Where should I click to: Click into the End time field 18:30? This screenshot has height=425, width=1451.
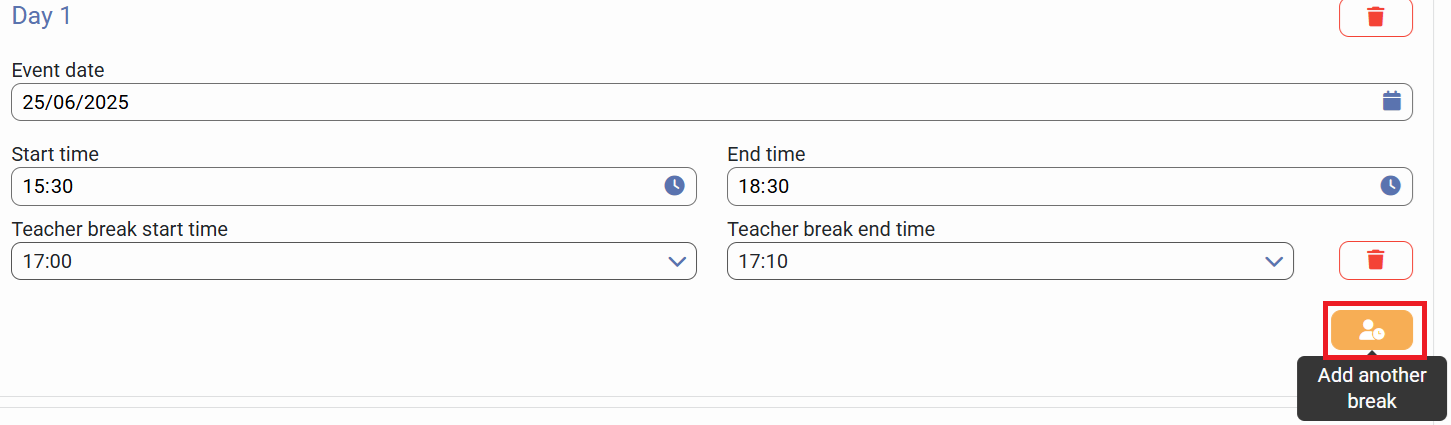click(1050, 186)
